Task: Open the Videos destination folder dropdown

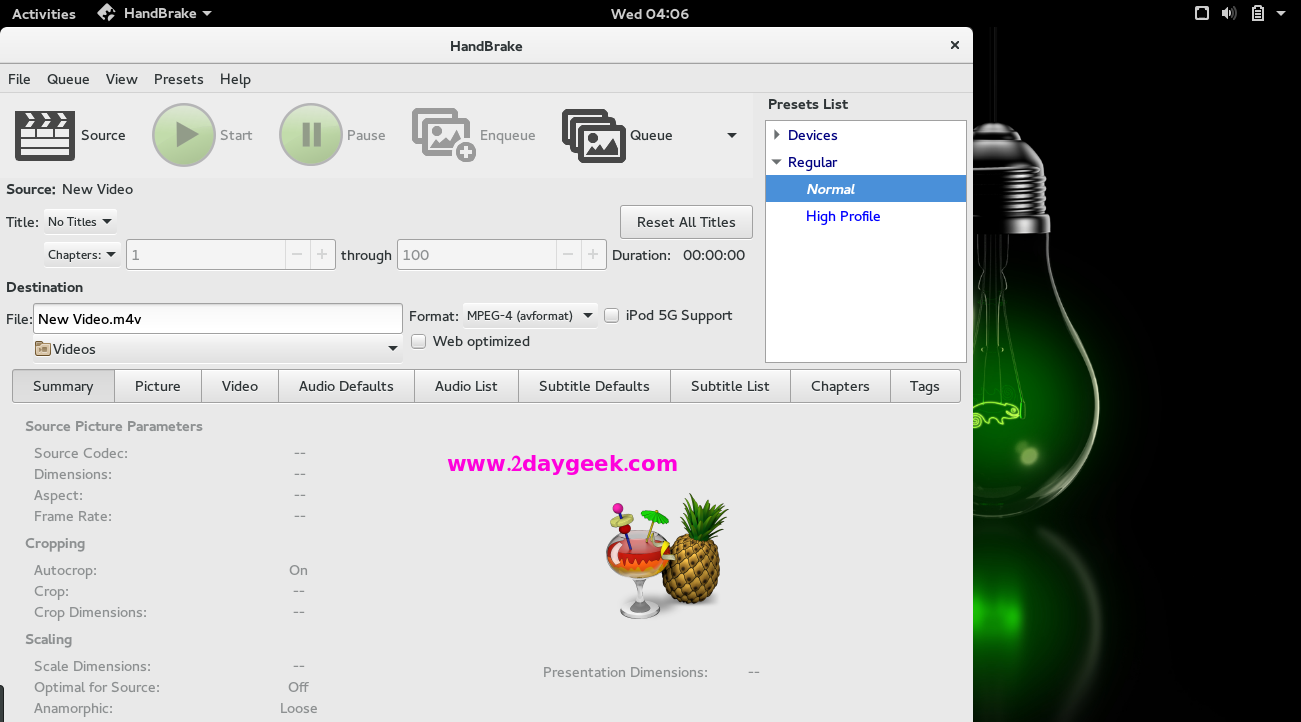Action: coord(217,349)
